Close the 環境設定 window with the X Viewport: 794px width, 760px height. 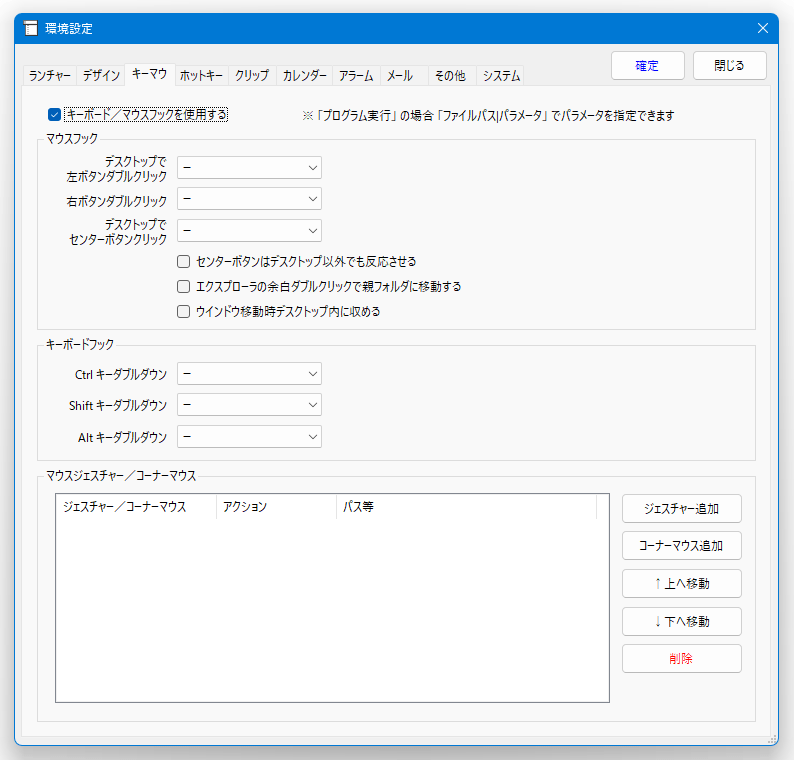(x=763, y=28)
